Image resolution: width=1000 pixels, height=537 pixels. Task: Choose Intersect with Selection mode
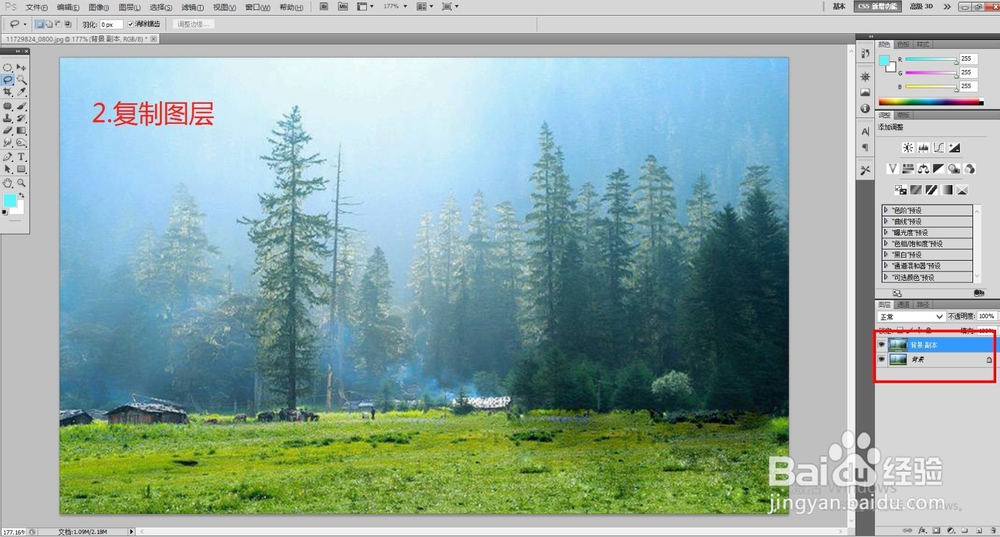pos(68,24)
